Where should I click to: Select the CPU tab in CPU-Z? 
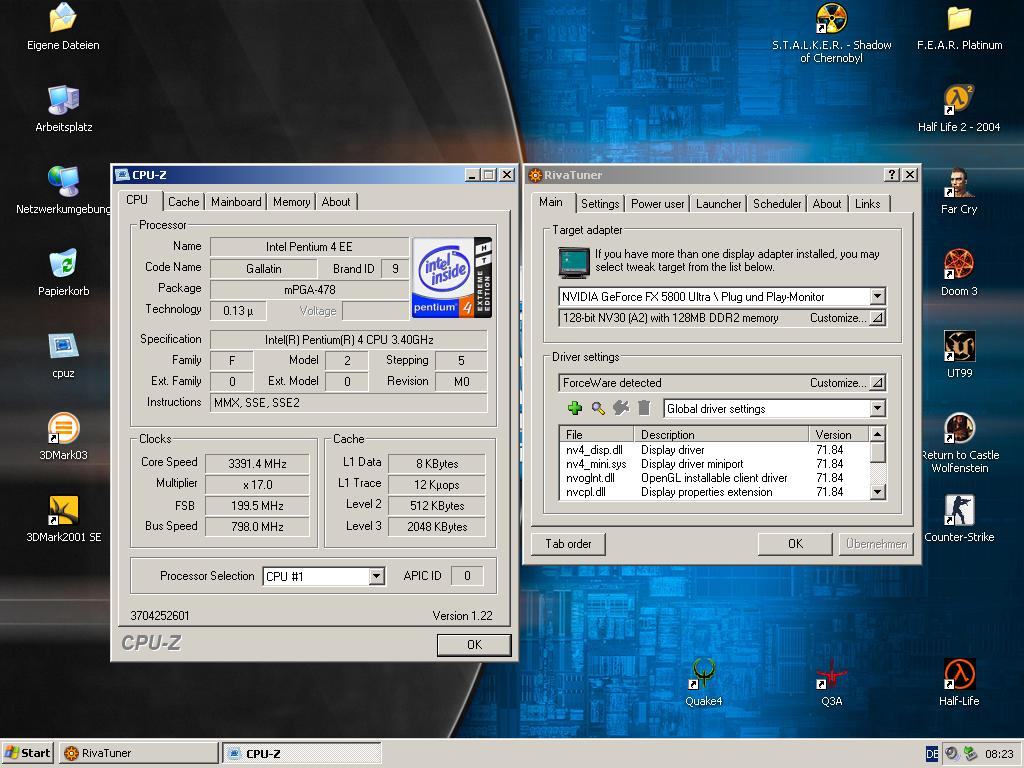[137, 200]
